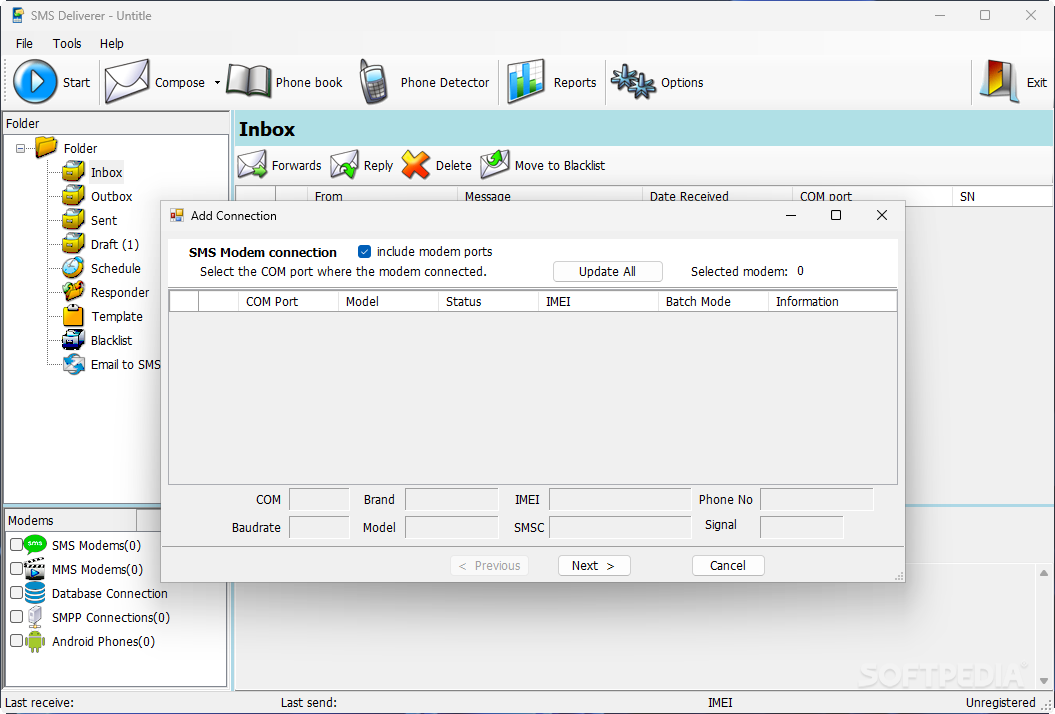
Task: Open the File menu
Action: click(24, 44)
